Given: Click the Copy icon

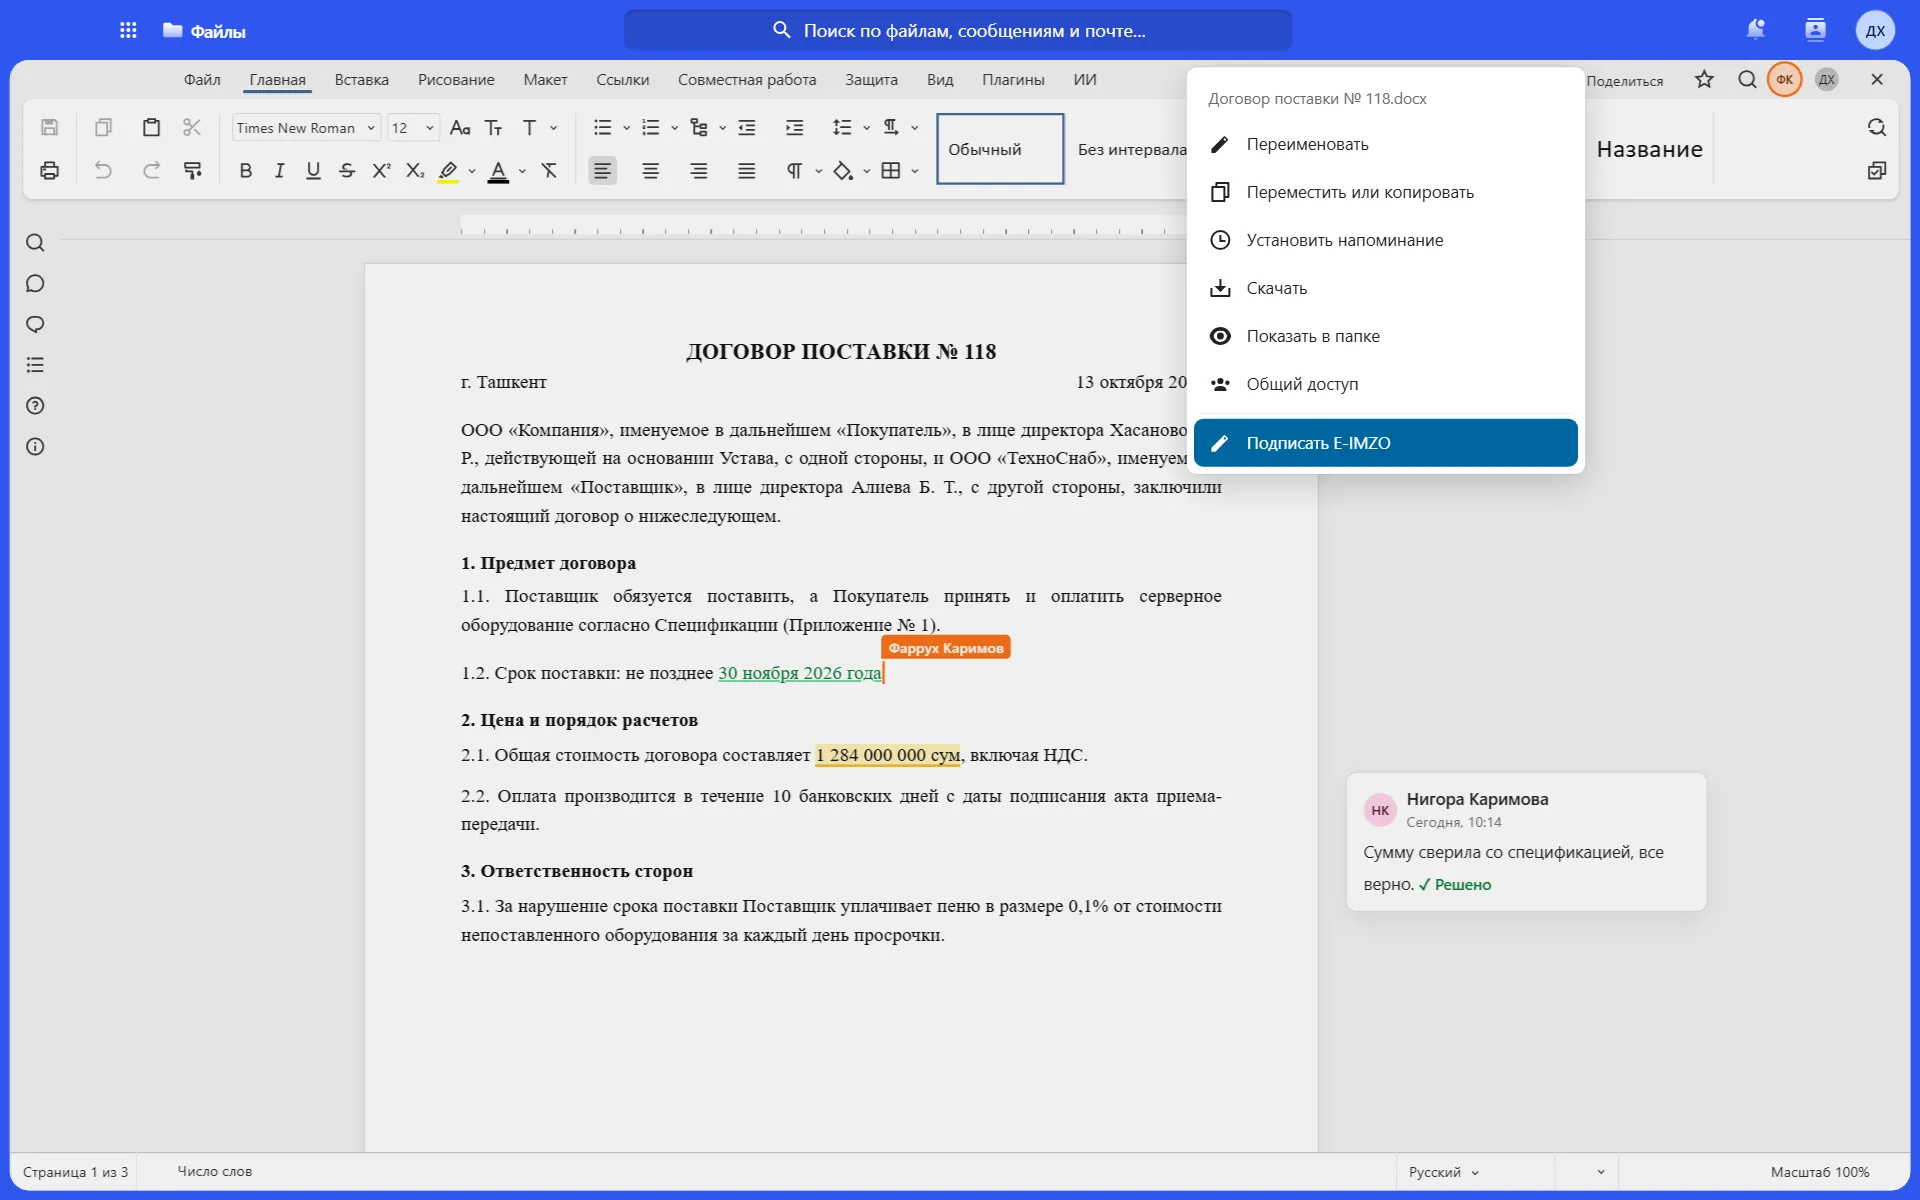Looking at the screenshot, I should coord(103,127).
